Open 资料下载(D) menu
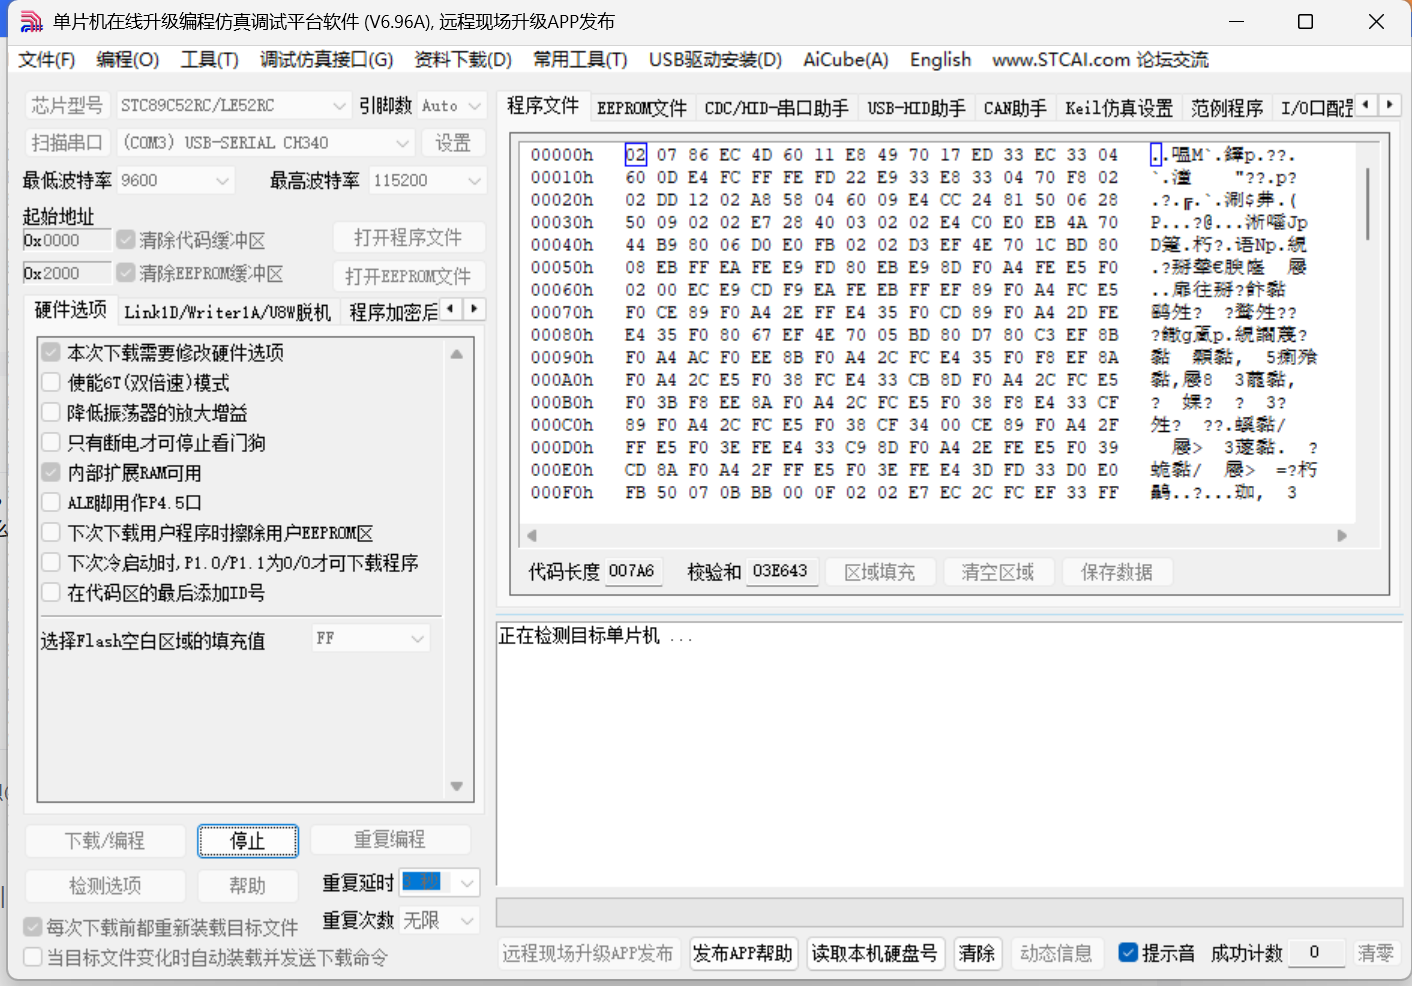 pos(463,60)
